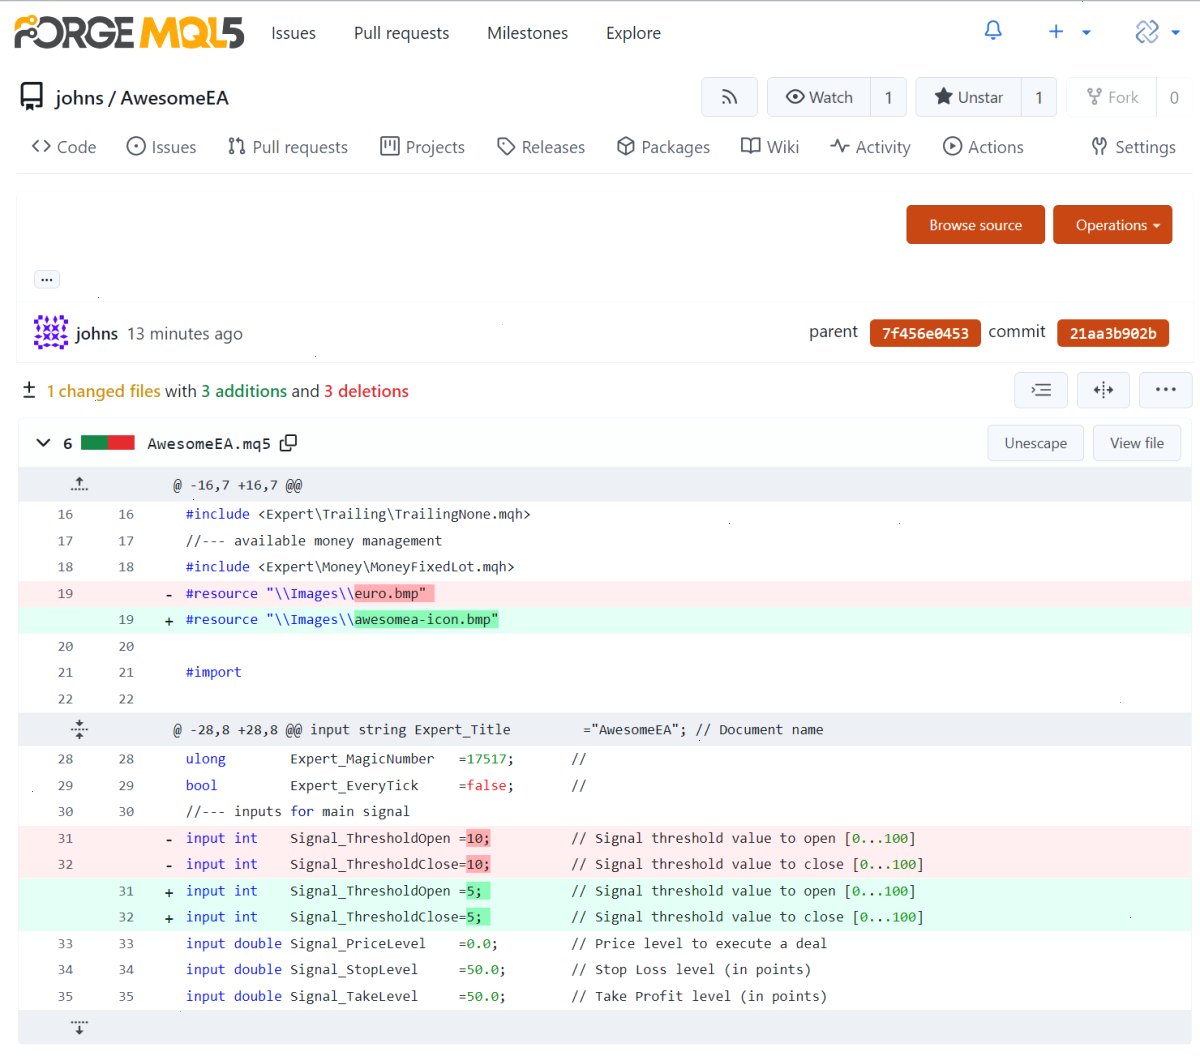Open the diff options ellipsis menu

(x=1166, y=390)
